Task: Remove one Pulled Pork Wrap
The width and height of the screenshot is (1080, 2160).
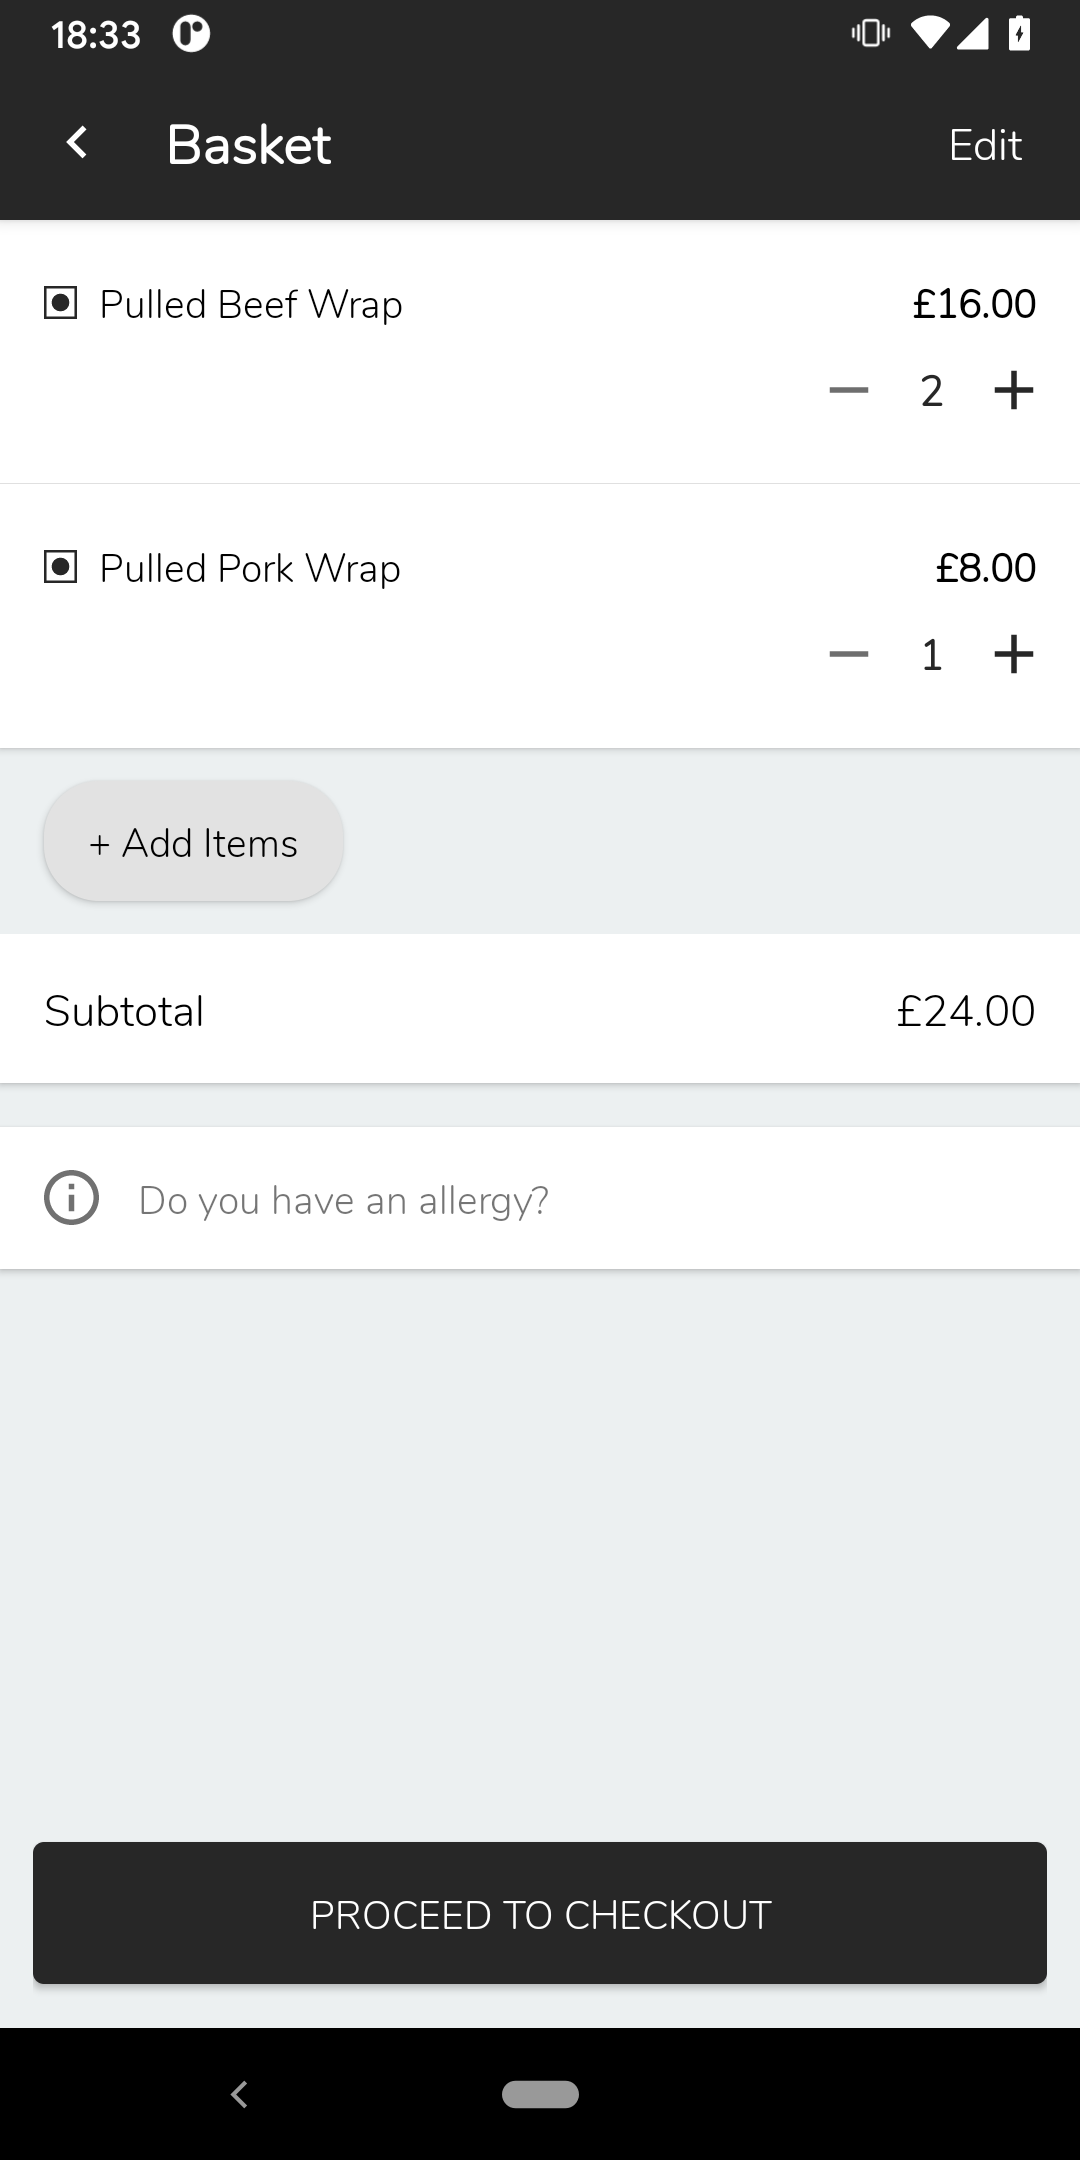Action: coord(849,654)
